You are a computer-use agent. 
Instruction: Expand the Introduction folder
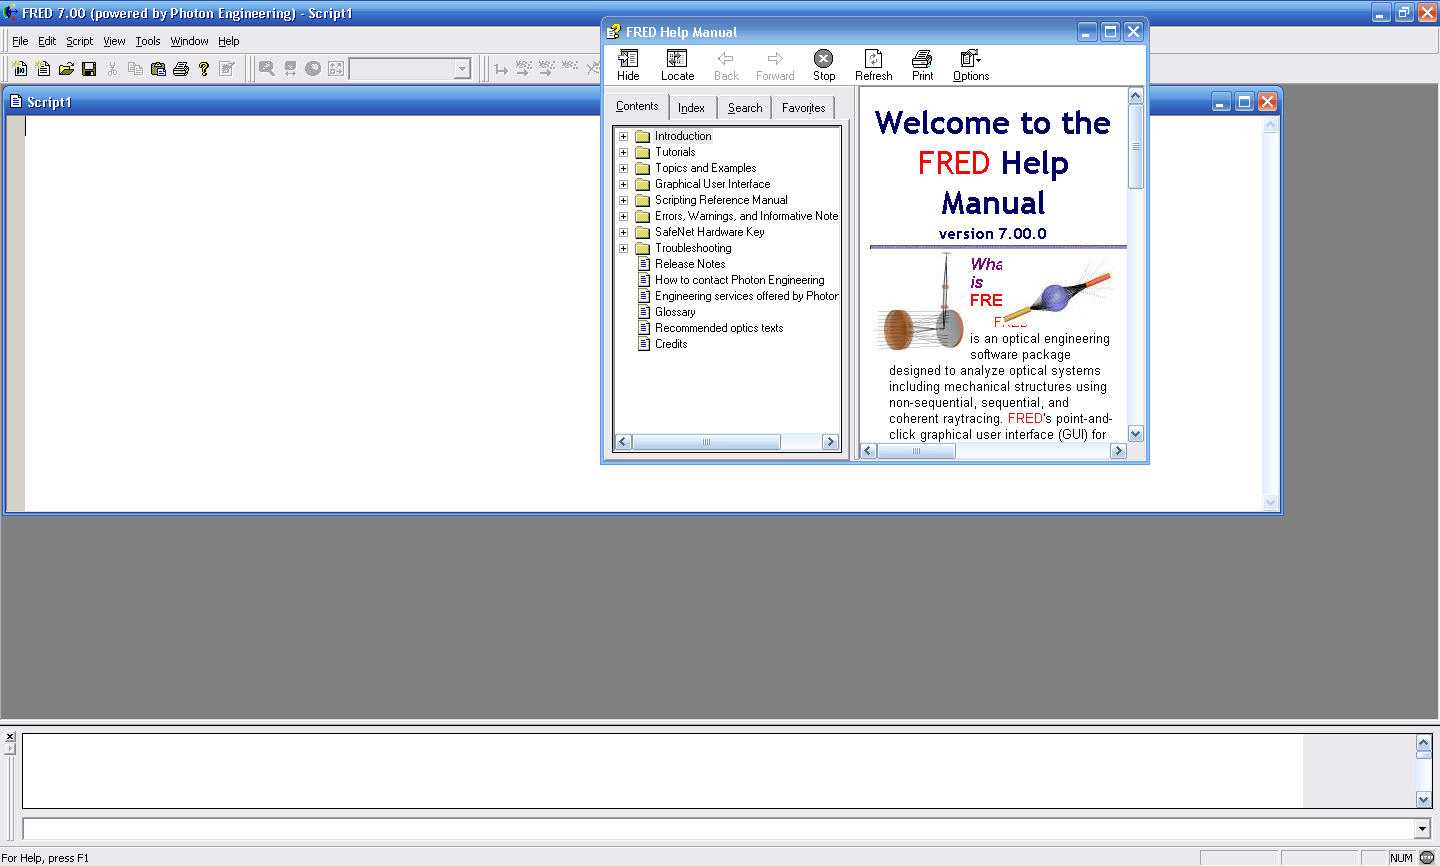tap(623, 136)
